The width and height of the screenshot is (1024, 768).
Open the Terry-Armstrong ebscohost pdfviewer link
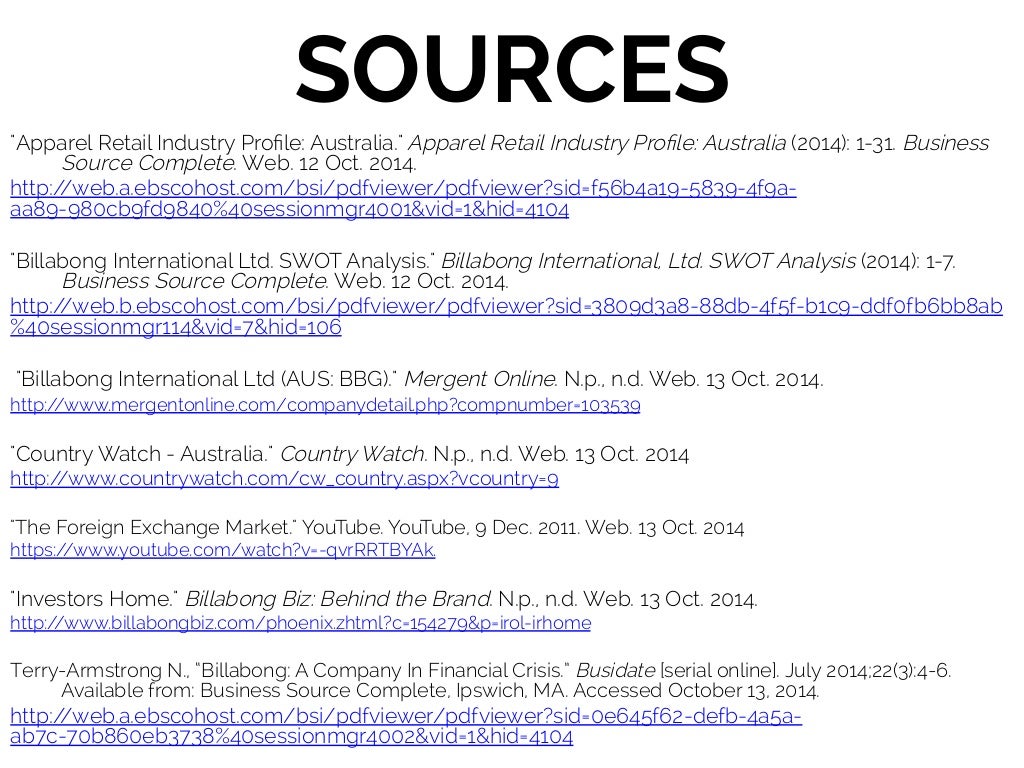(x=406, y=726)
